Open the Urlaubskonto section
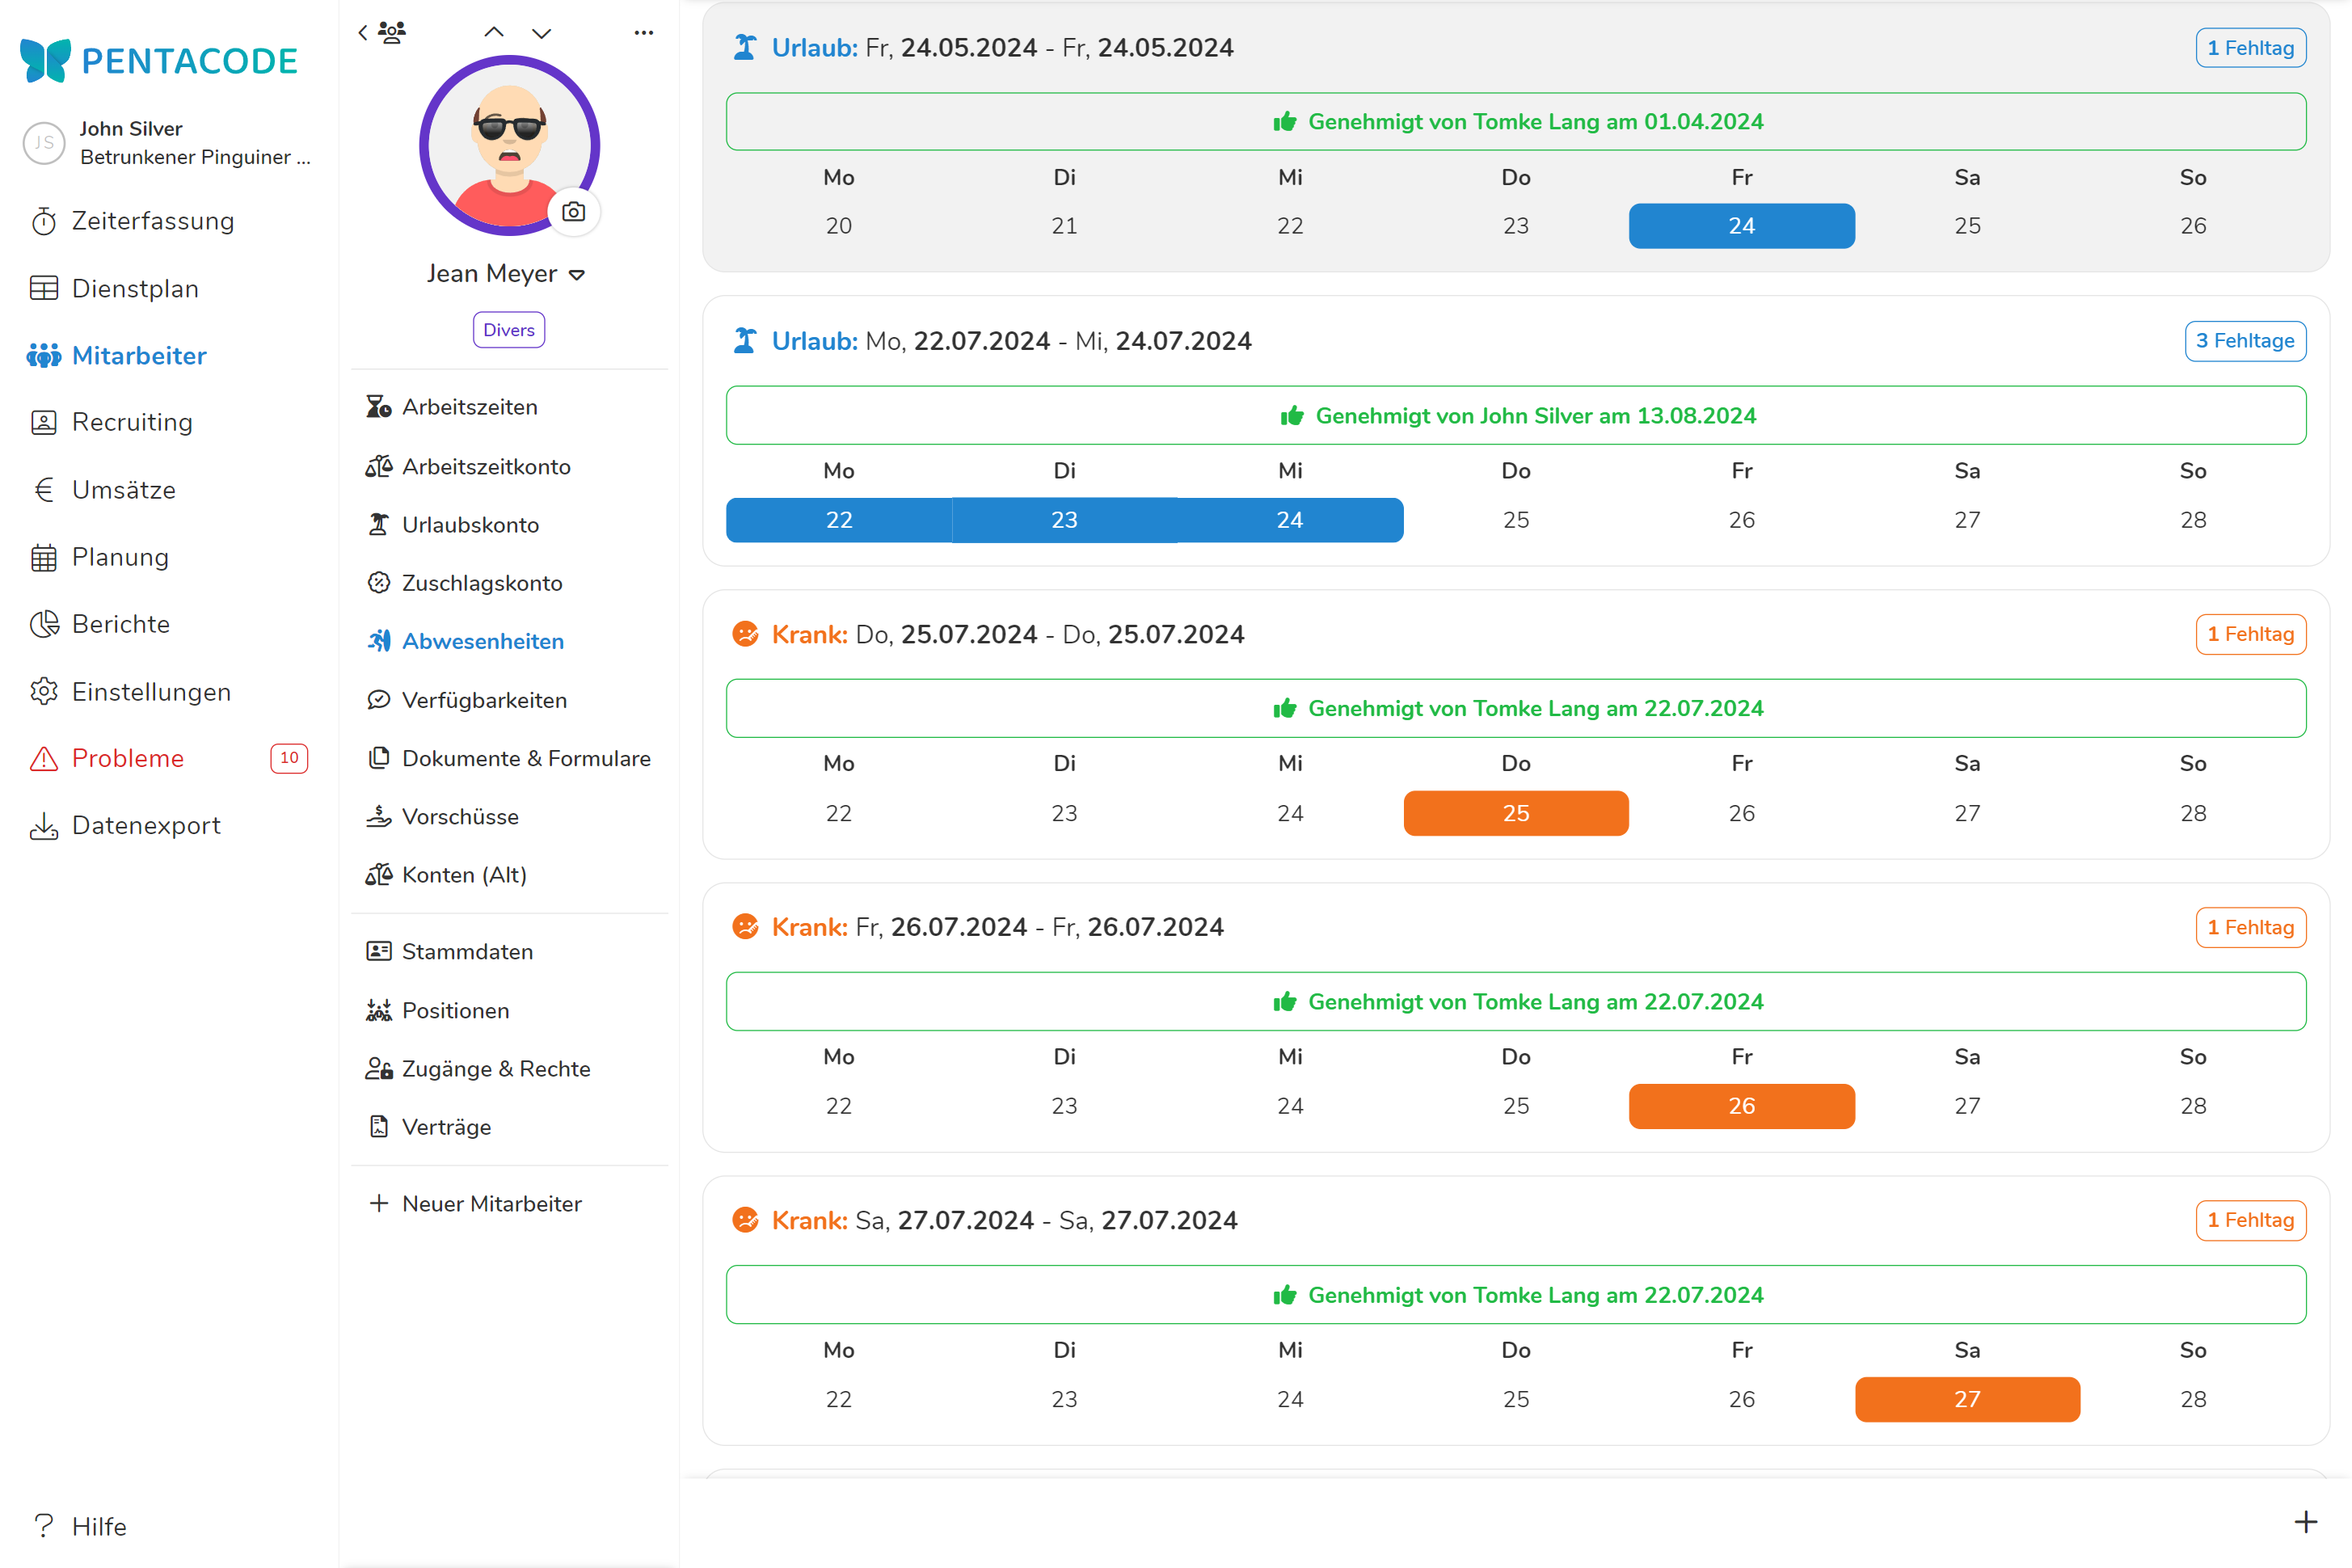 (470, 525)
